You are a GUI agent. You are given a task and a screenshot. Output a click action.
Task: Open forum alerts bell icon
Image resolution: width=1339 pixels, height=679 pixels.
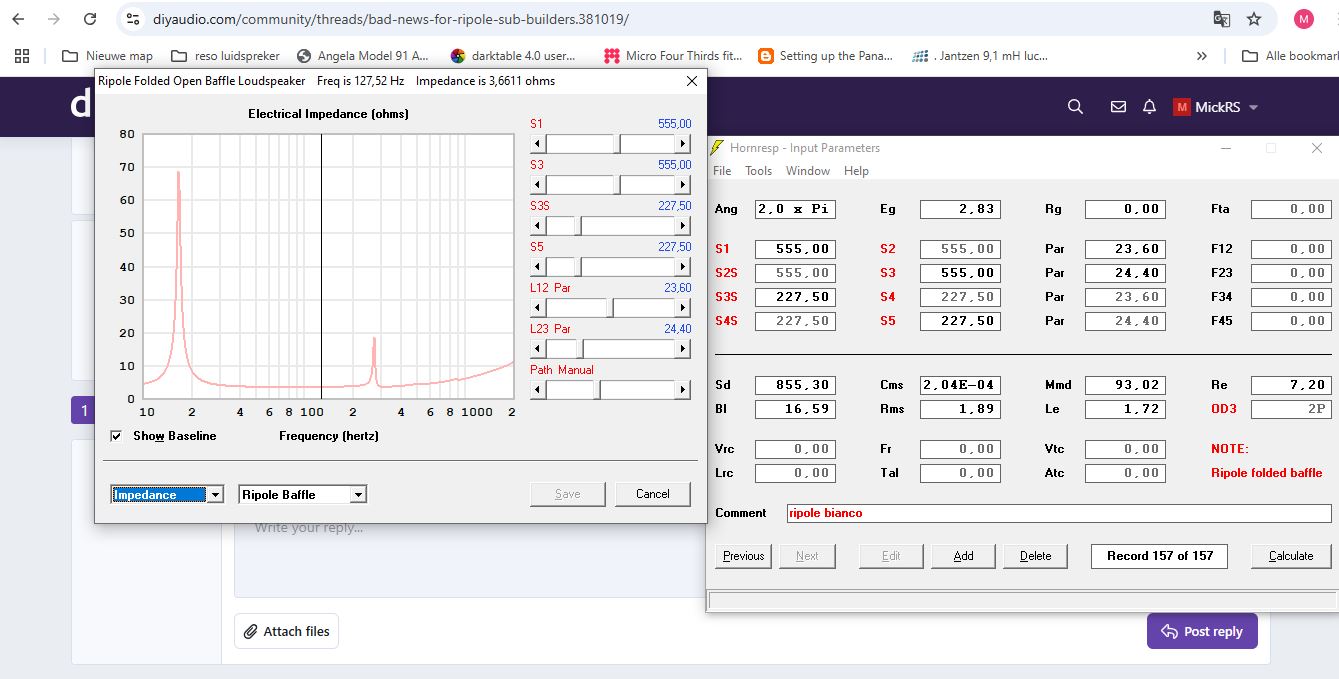[1150, 107]
